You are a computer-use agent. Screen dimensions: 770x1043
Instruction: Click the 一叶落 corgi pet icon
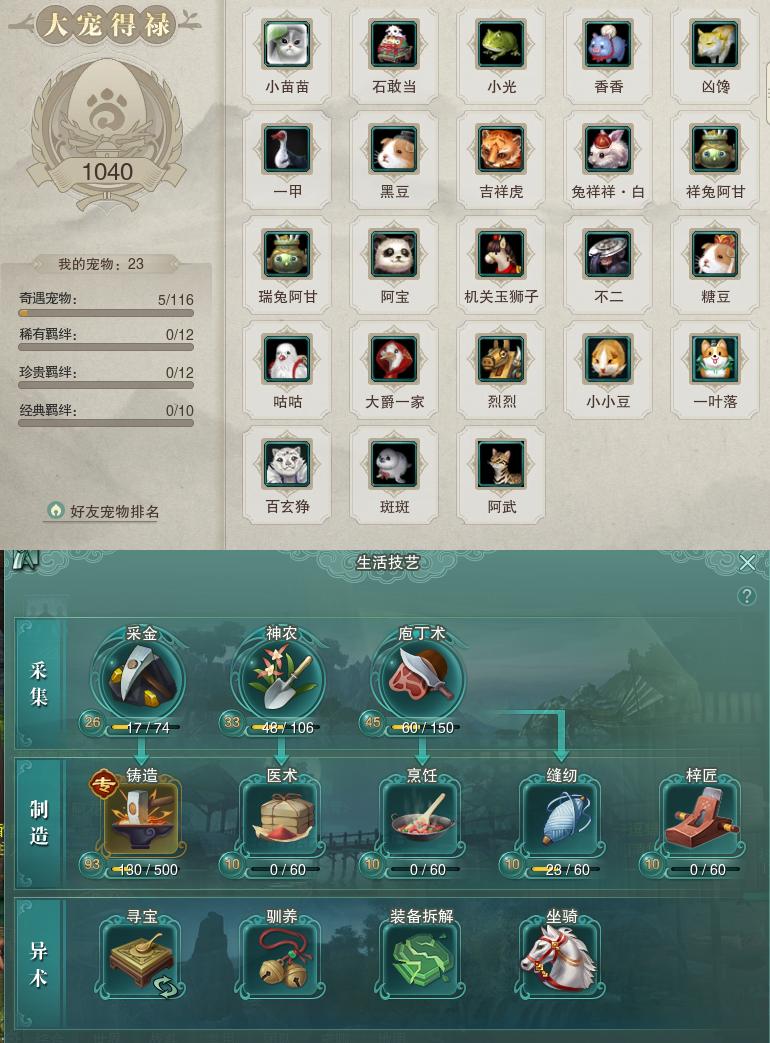pyautogui.click(x=715, y=360)
